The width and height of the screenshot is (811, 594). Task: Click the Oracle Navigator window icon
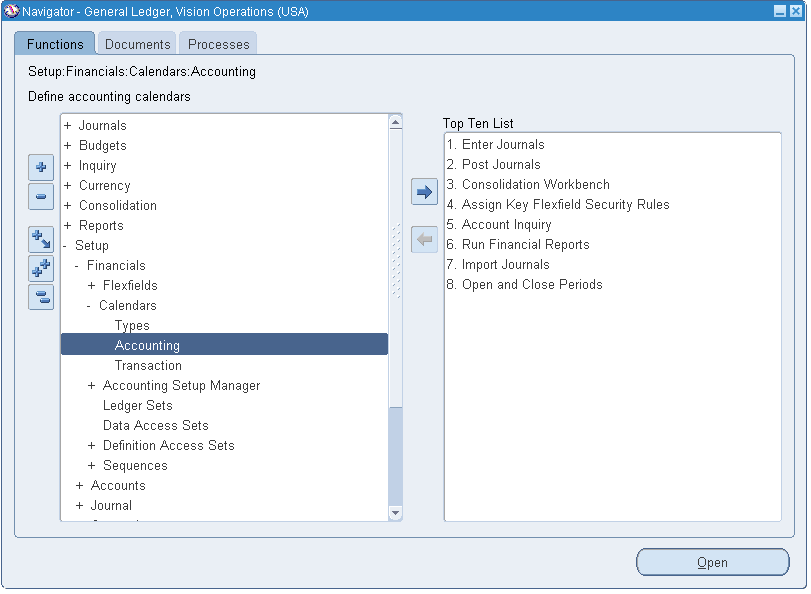coord(11,11)
